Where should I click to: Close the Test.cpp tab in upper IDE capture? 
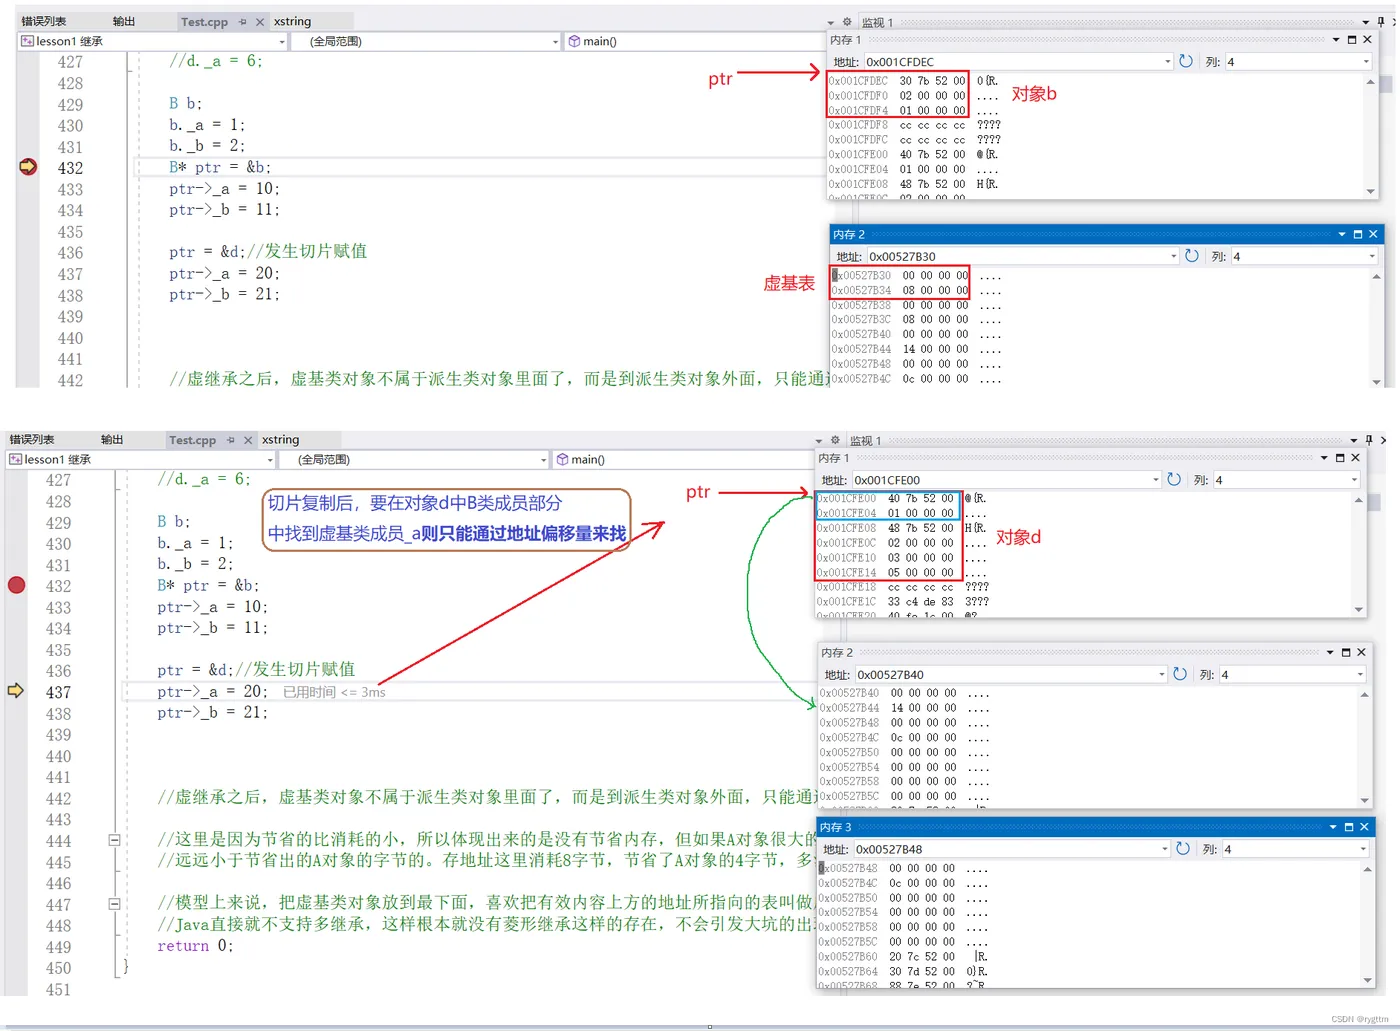260,21
